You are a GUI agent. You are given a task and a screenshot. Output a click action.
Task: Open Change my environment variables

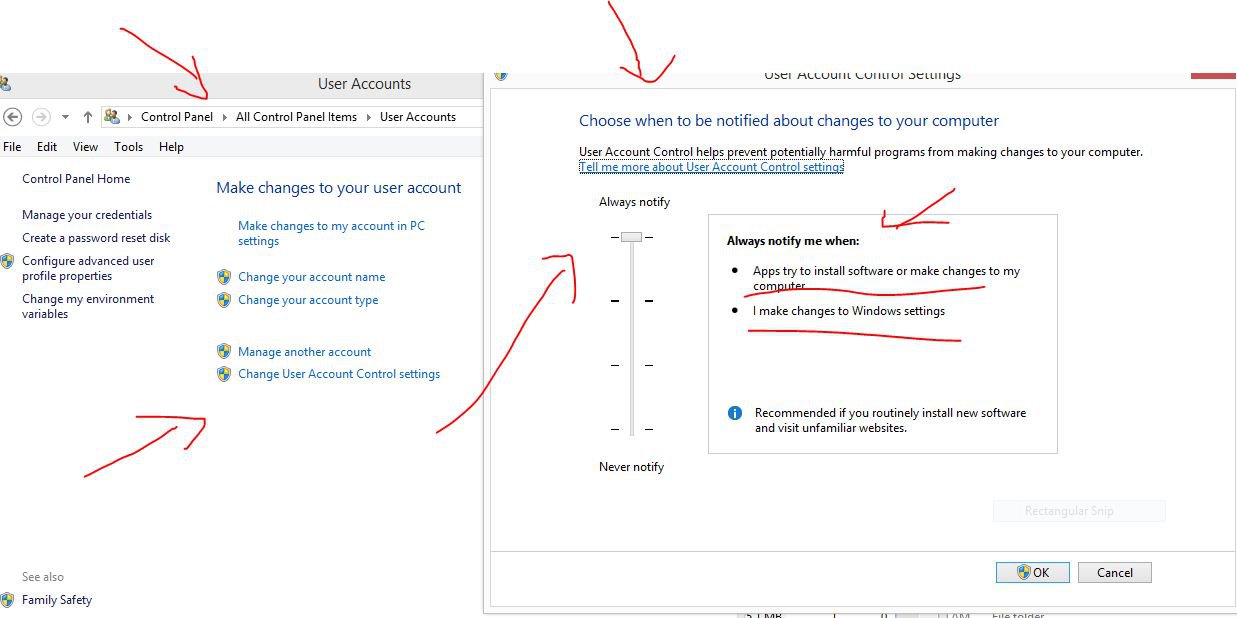pos(88,306)
